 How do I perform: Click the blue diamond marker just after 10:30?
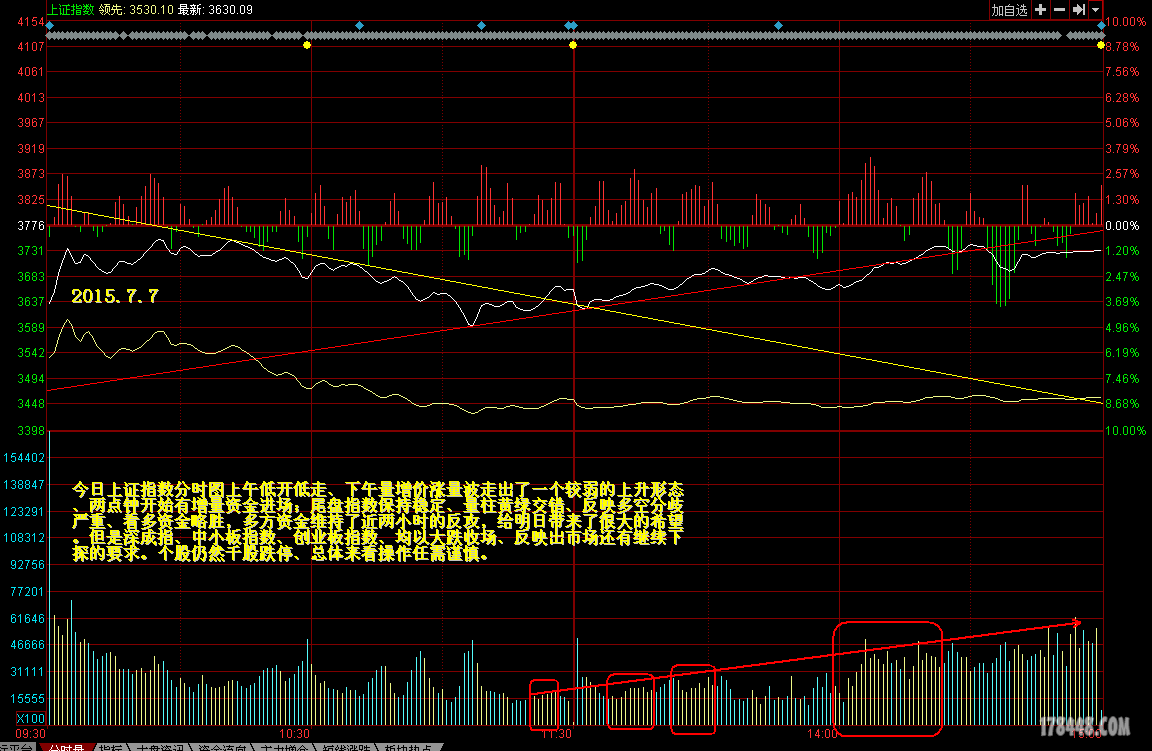pyautogui.click(x=359, y=26)
